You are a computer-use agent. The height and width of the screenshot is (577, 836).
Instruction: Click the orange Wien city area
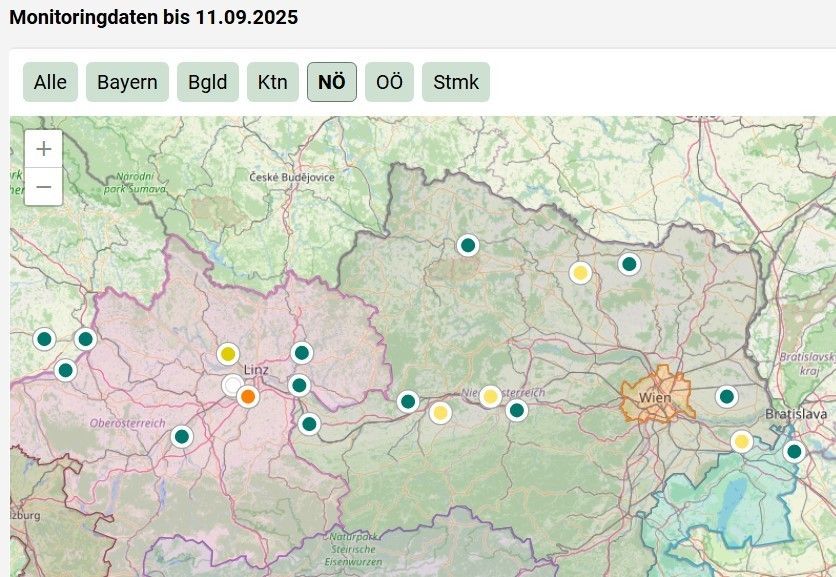pos(656,396)
